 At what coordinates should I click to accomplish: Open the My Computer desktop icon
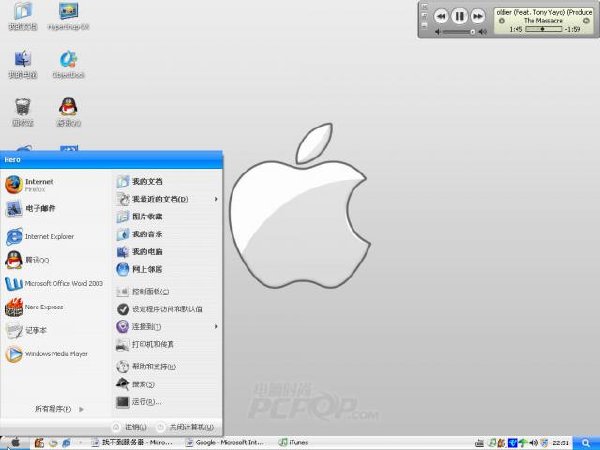pos(23,63)
